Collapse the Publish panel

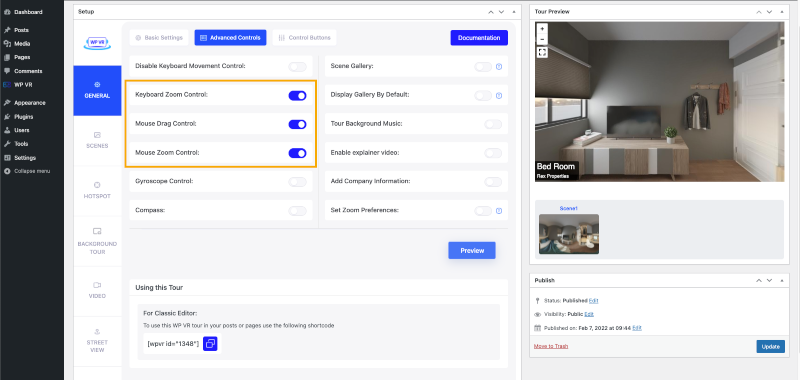pos(782,280)
